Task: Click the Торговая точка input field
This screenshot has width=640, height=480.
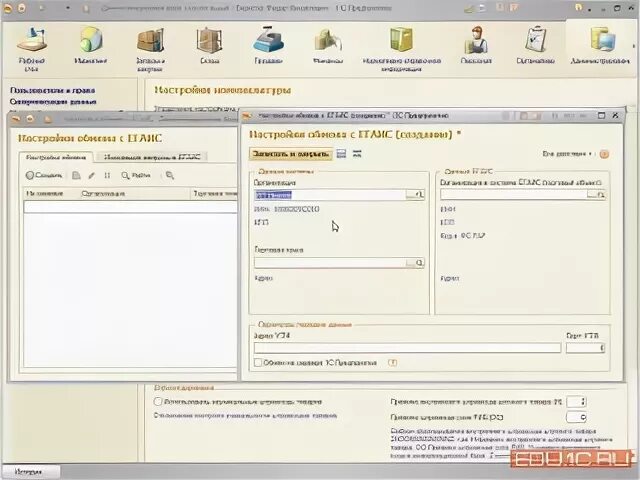Action: [330, 263]
